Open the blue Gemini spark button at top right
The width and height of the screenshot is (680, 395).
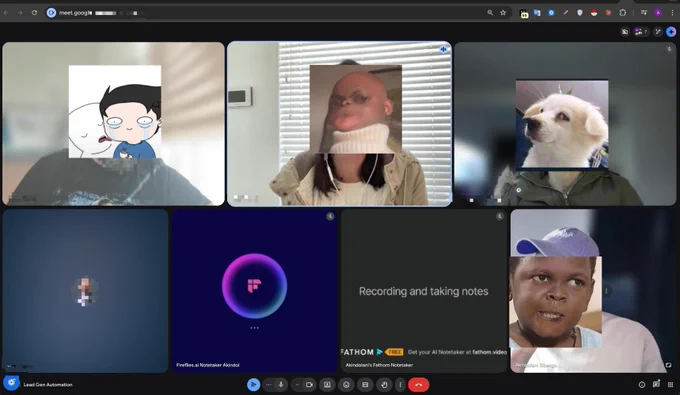coord(671,32)
